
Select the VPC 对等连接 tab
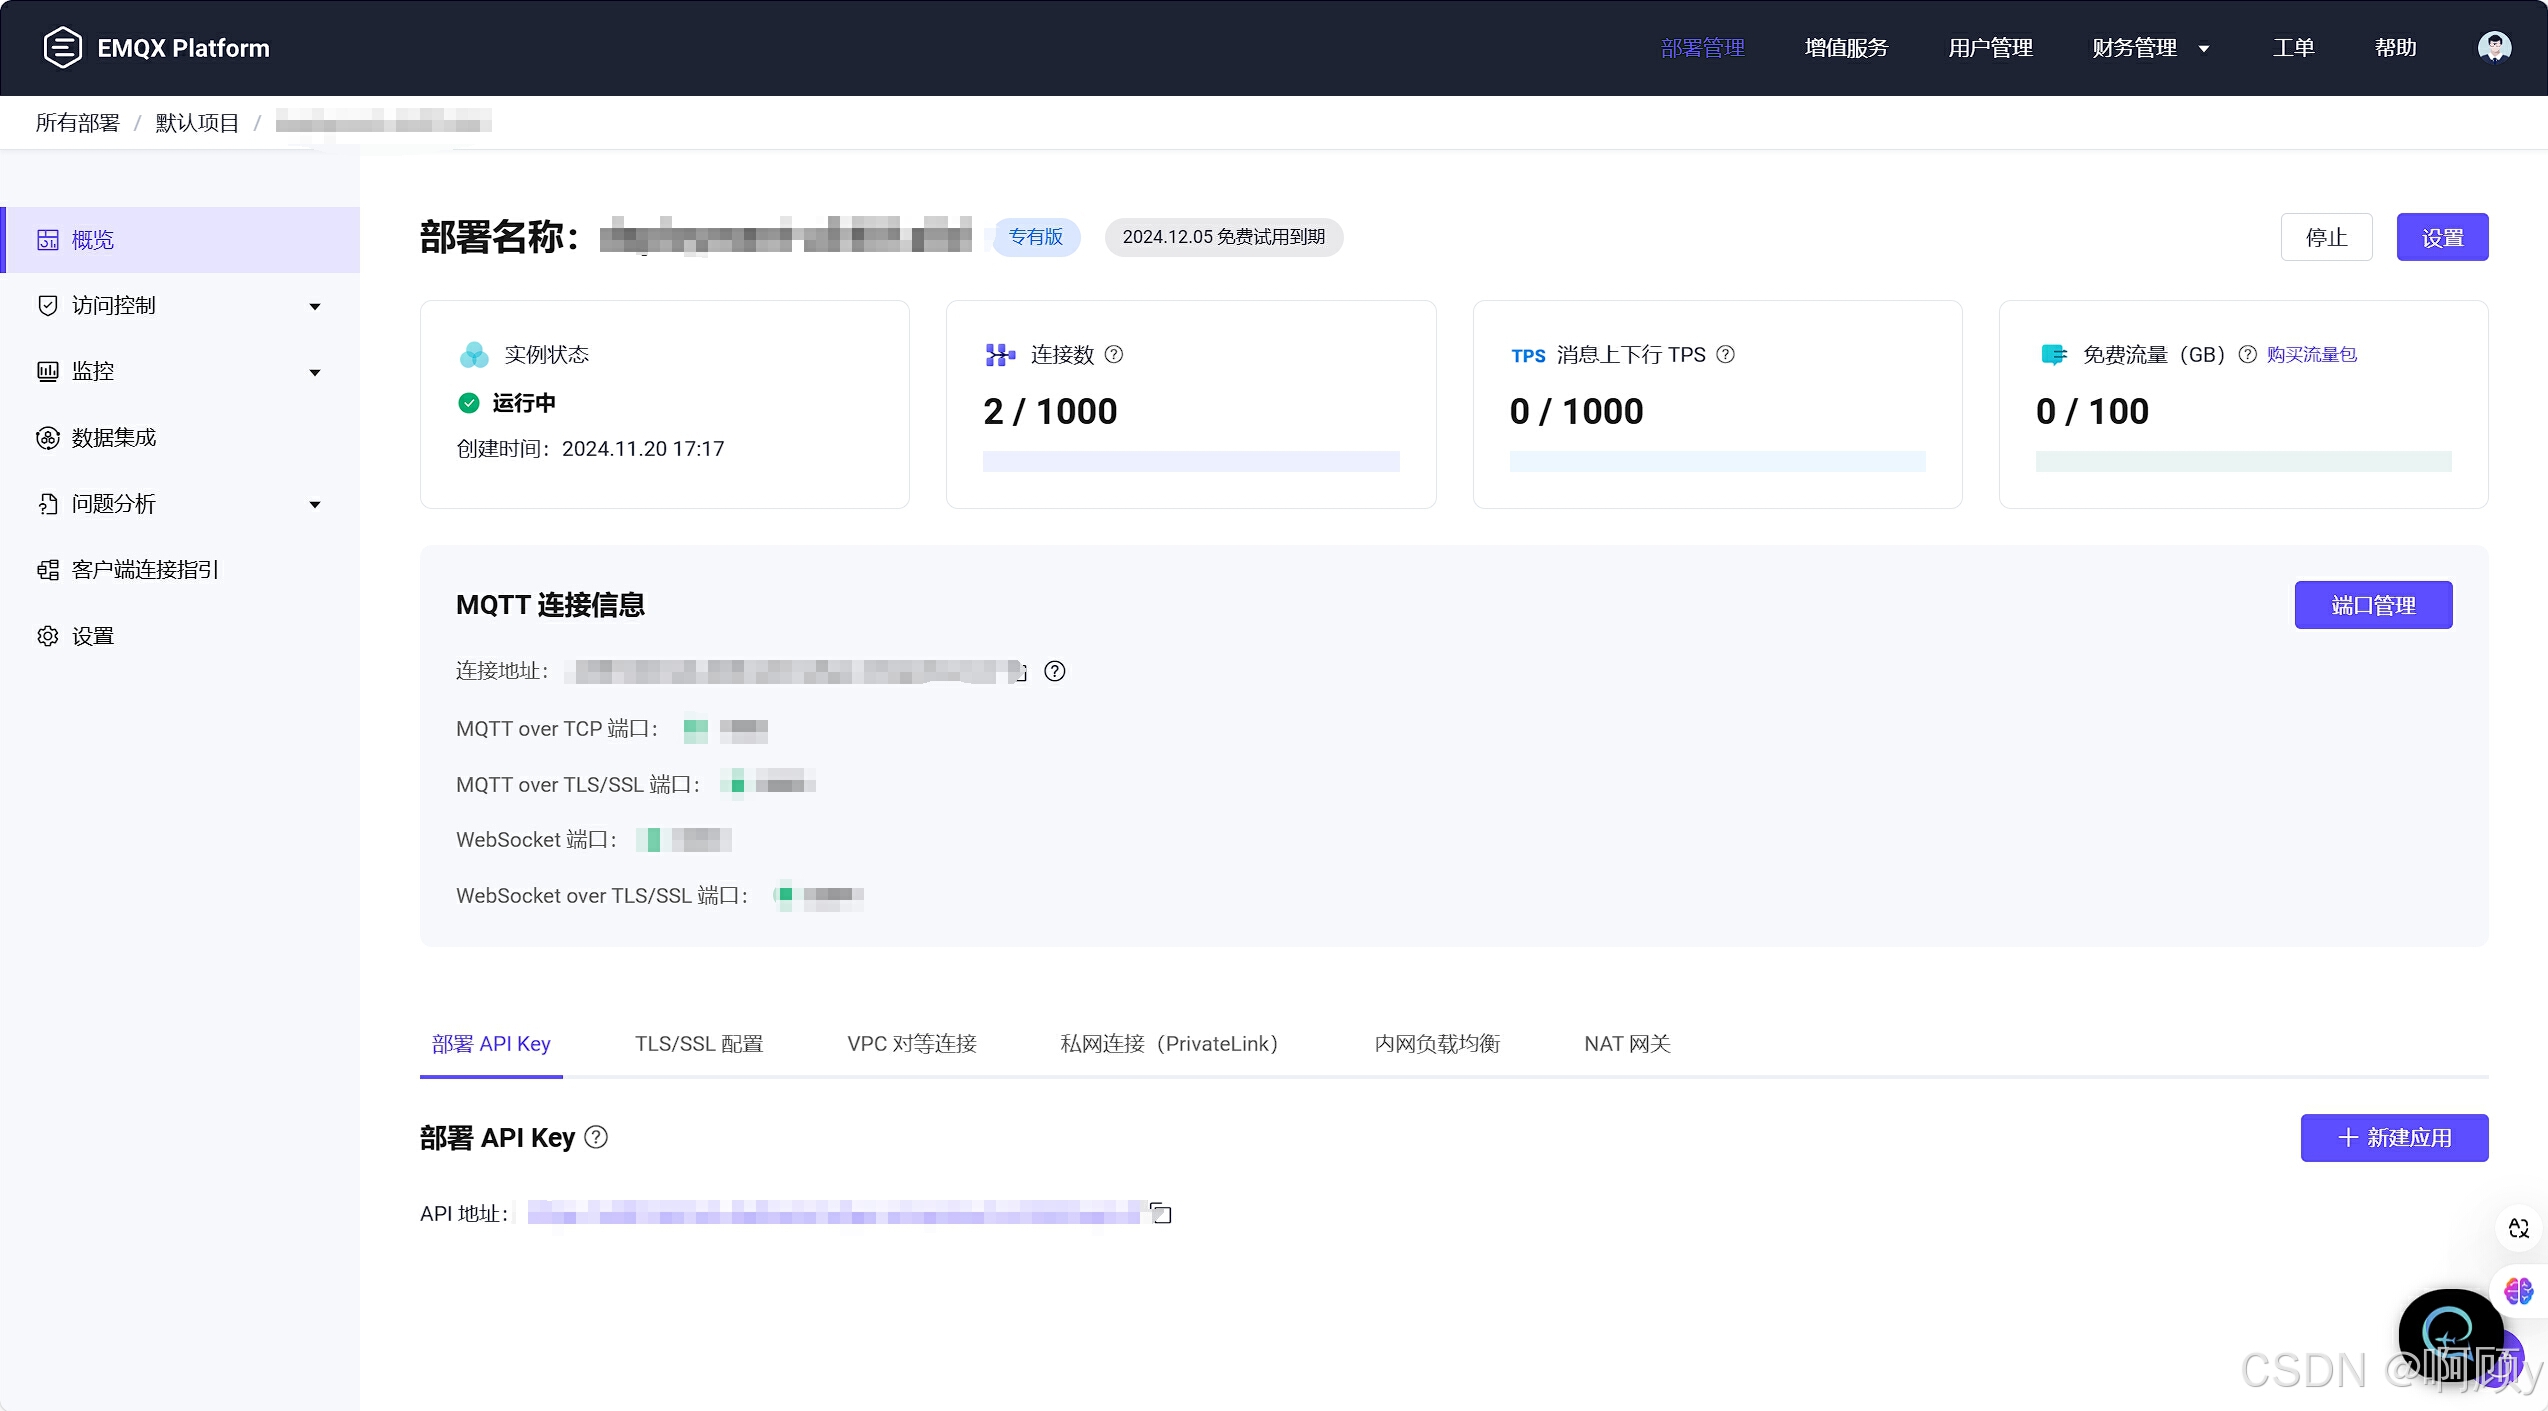coord(911,1043)
